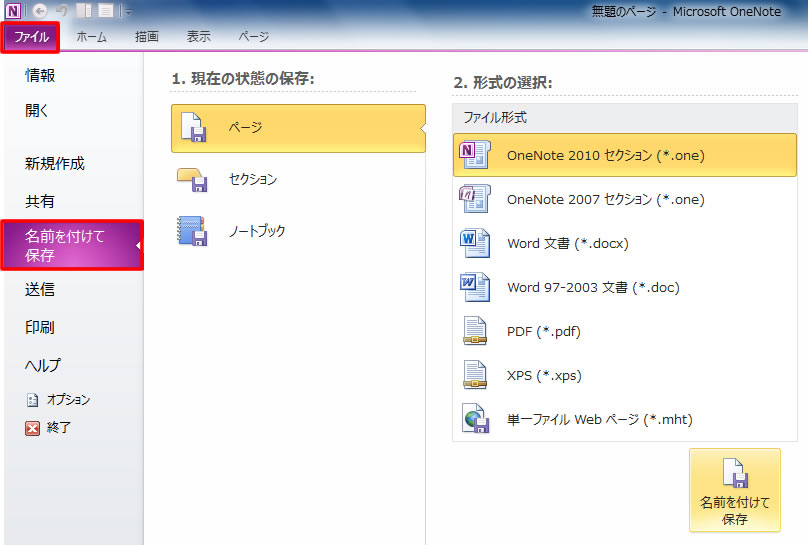
Task: Click the Dock to Desktop icon
Action: click(84, 10)
